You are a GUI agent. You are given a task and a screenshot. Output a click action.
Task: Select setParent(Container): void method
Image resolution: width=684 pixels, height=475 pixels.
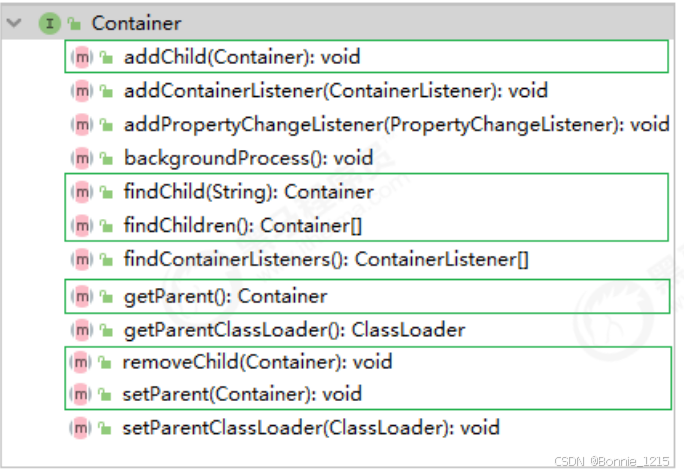(242, 394)
